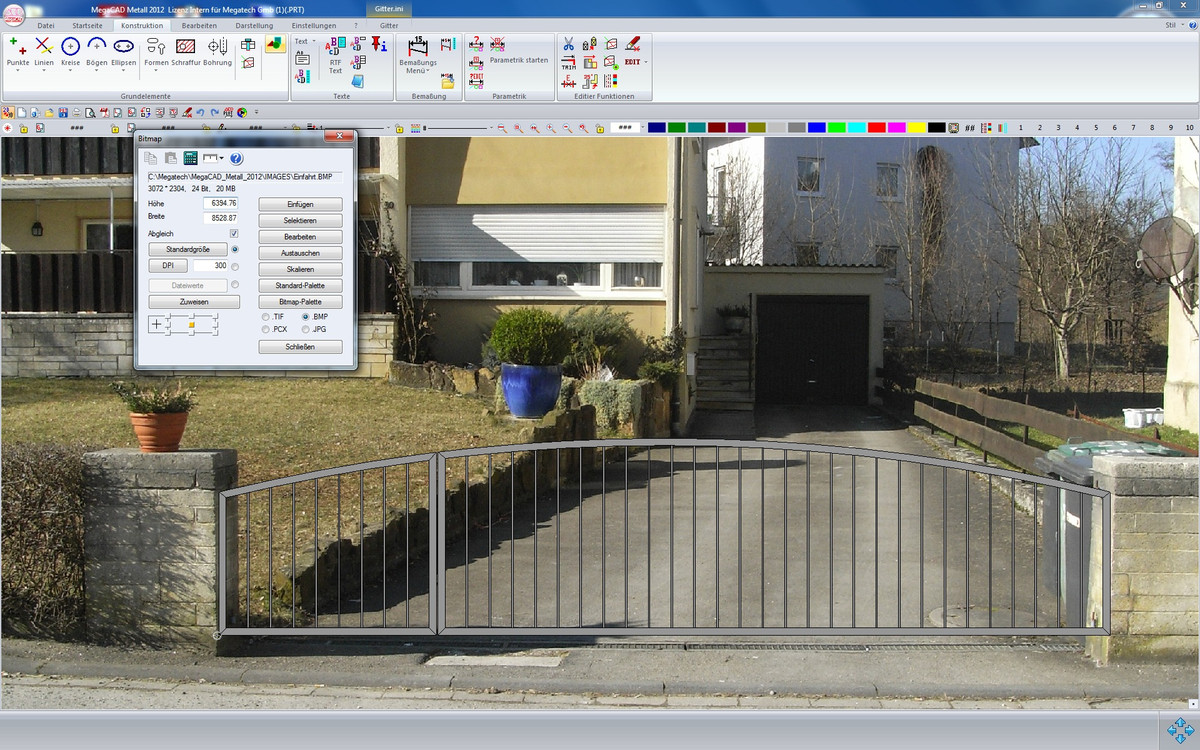
Task: Toggle the Abgleich checkbox
Action: 233,233
